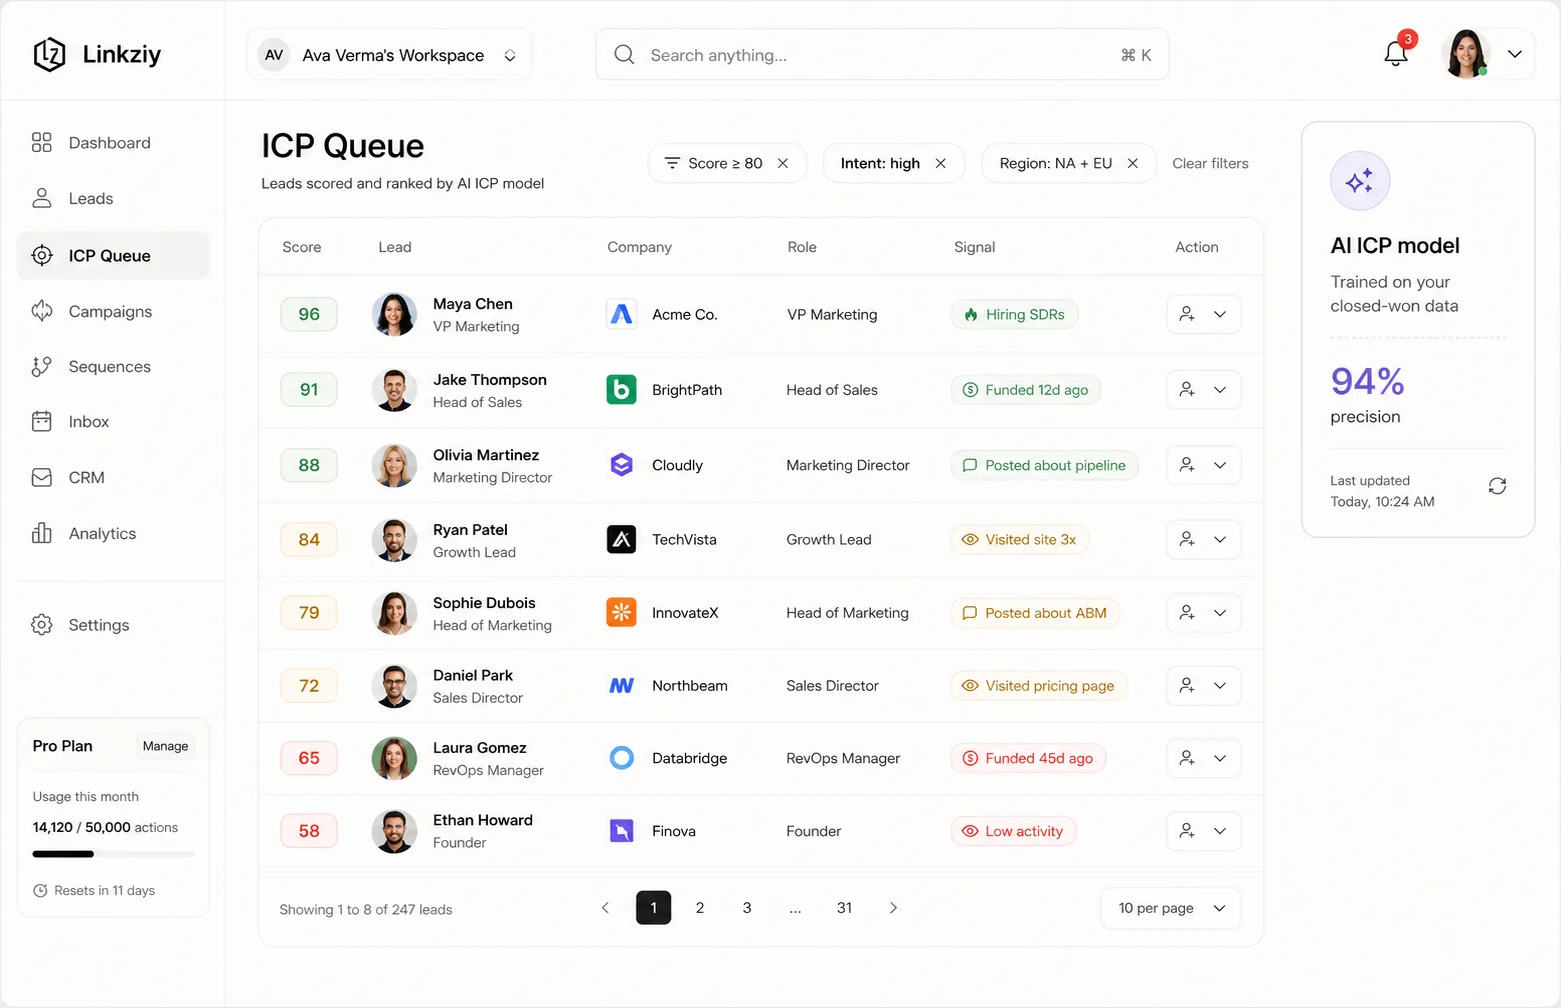This screenshot has height=1008, width=1561.
Task: Open the notifications bell
Action: 1396,54
